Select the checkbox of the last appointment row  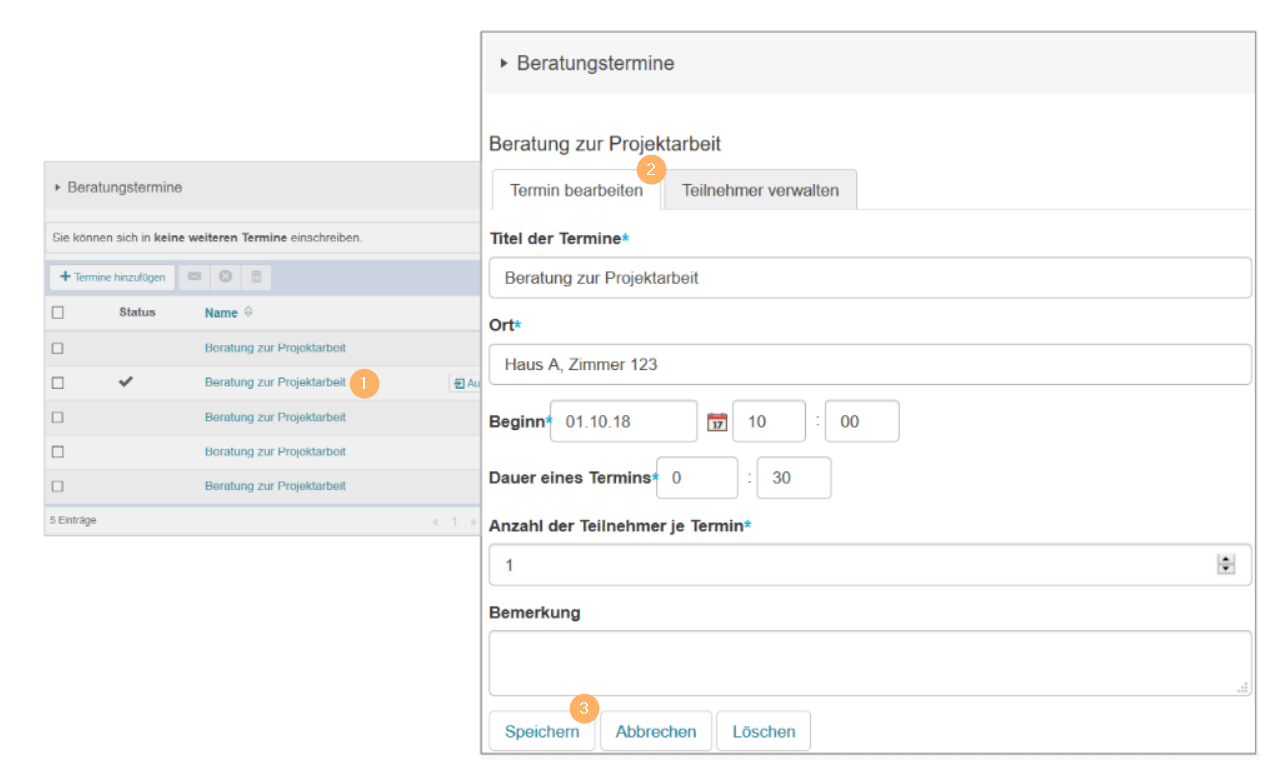[58, 486]
